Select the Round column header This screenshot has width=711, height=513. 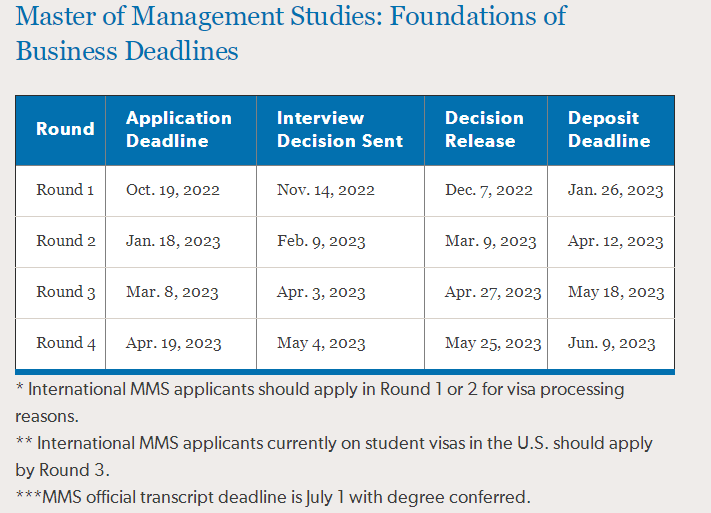click(65, 129)
